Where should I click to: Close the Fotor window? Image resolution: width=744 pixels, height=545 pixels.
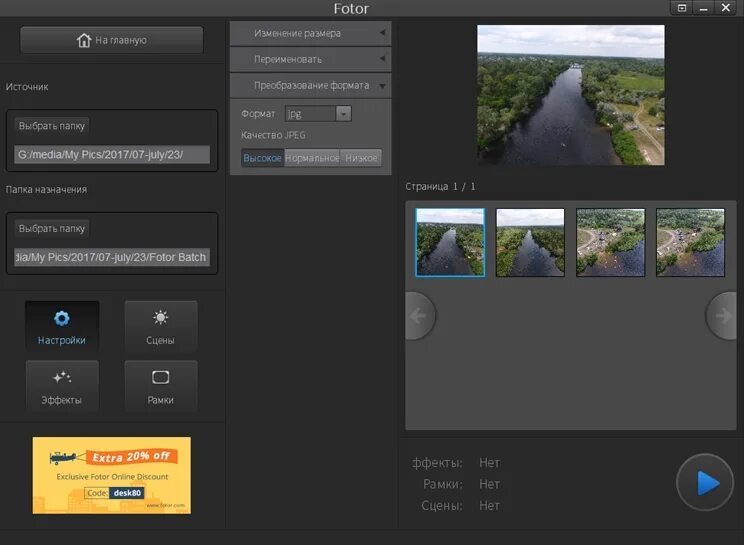[725, 8]
